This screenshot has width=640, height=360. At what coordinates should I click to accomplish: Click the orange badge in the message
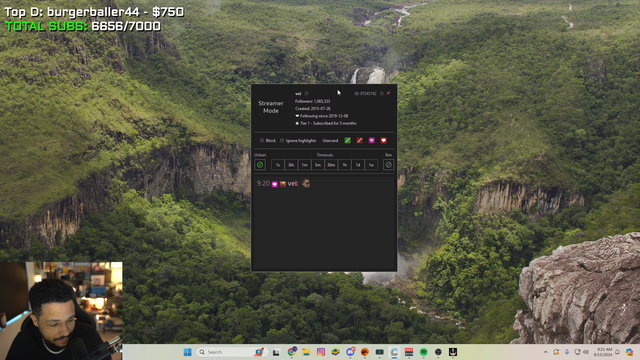(x=282, y=184)
